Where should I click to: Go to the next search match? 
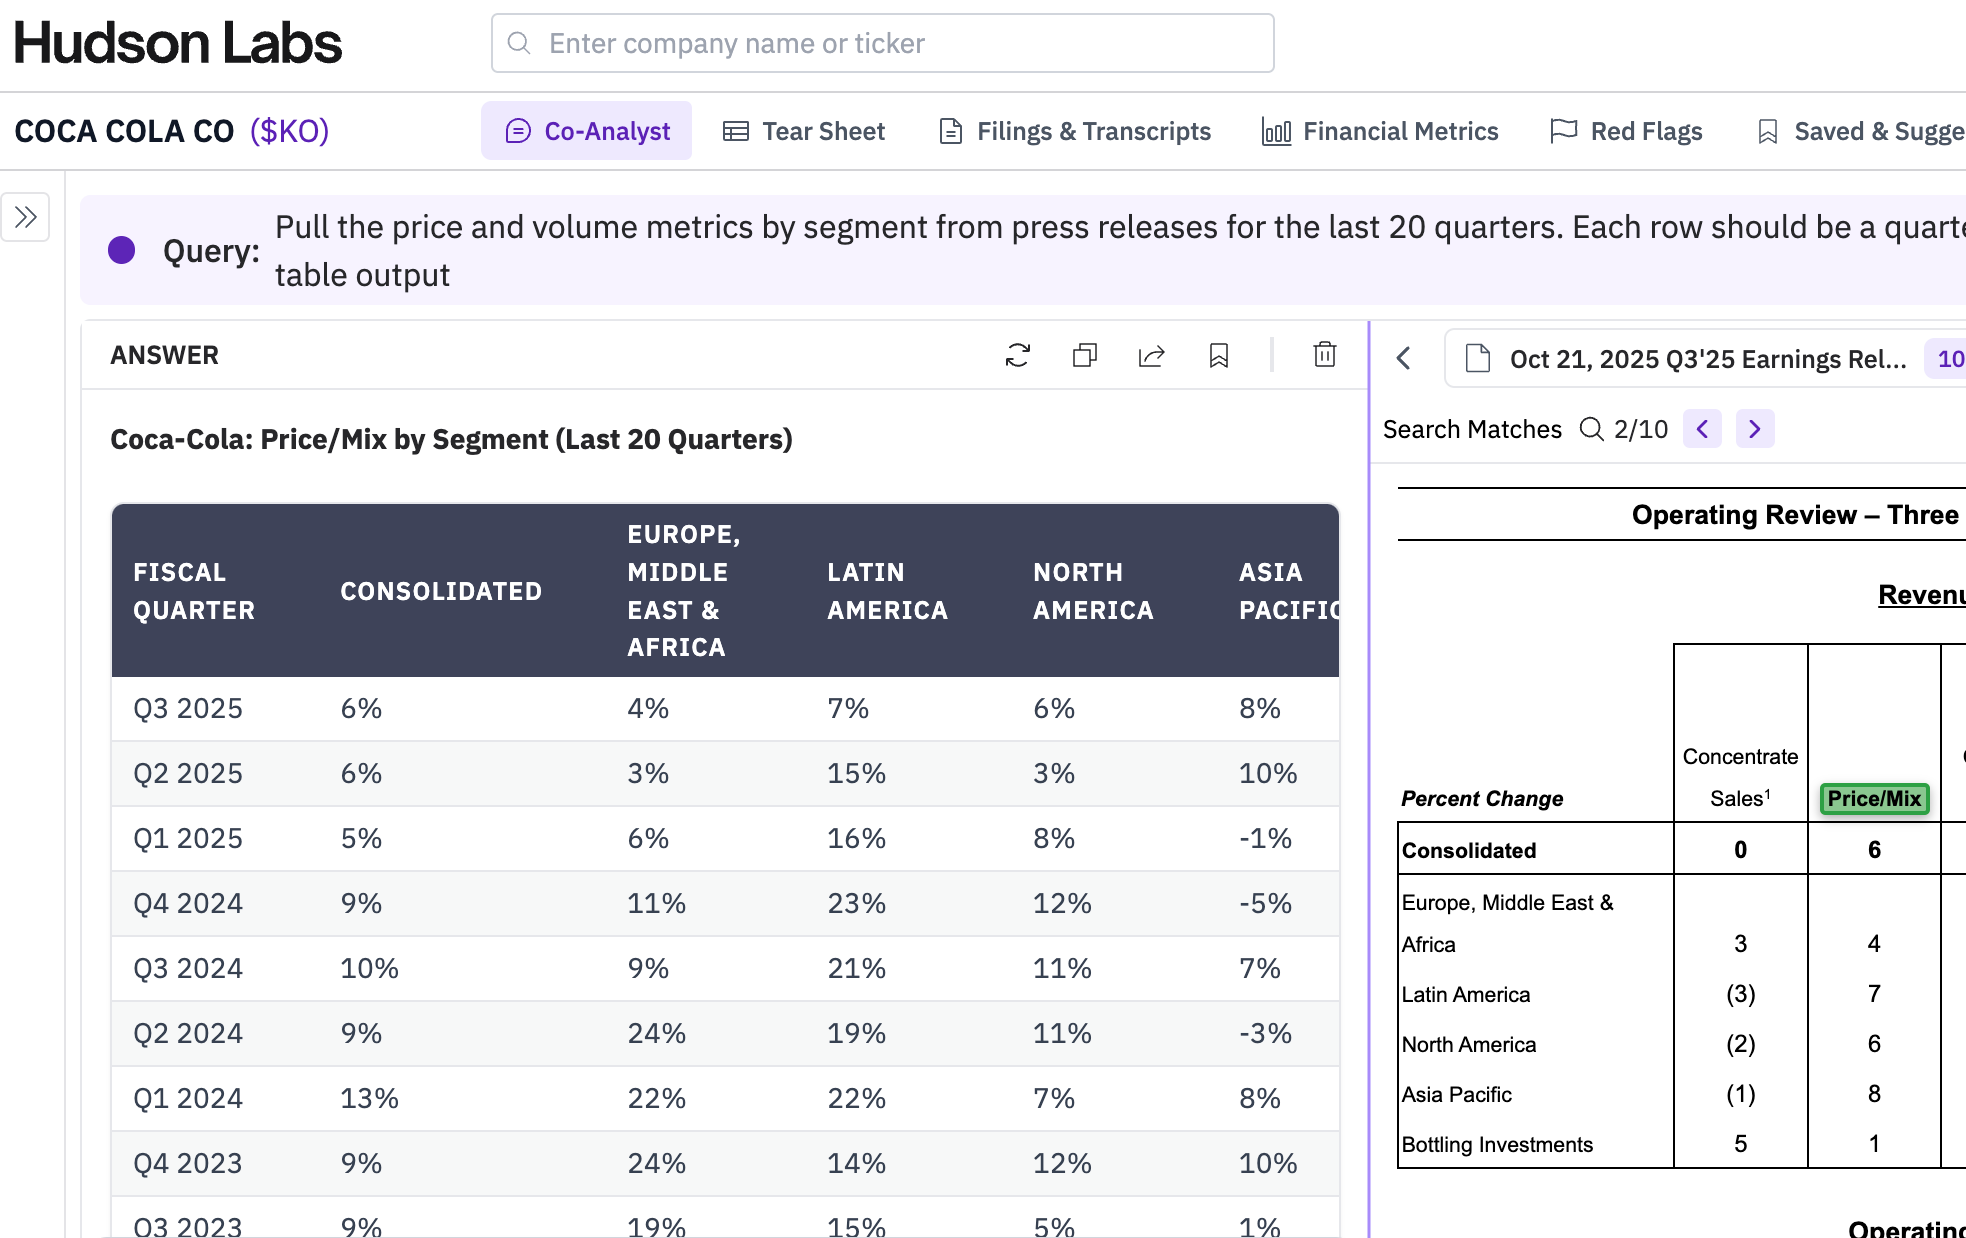[1755, 429]
